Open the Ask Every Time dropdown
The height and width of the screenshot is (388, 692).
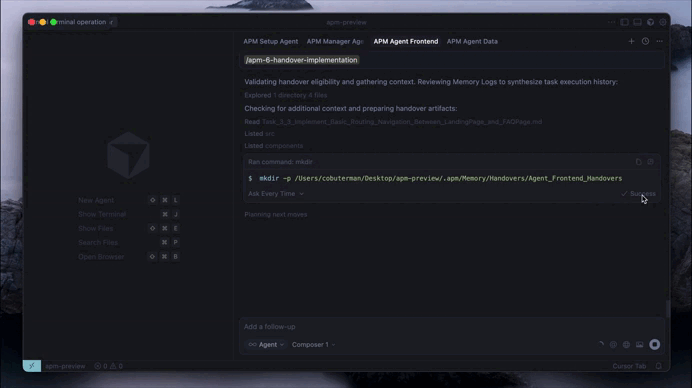click(276, 194)
